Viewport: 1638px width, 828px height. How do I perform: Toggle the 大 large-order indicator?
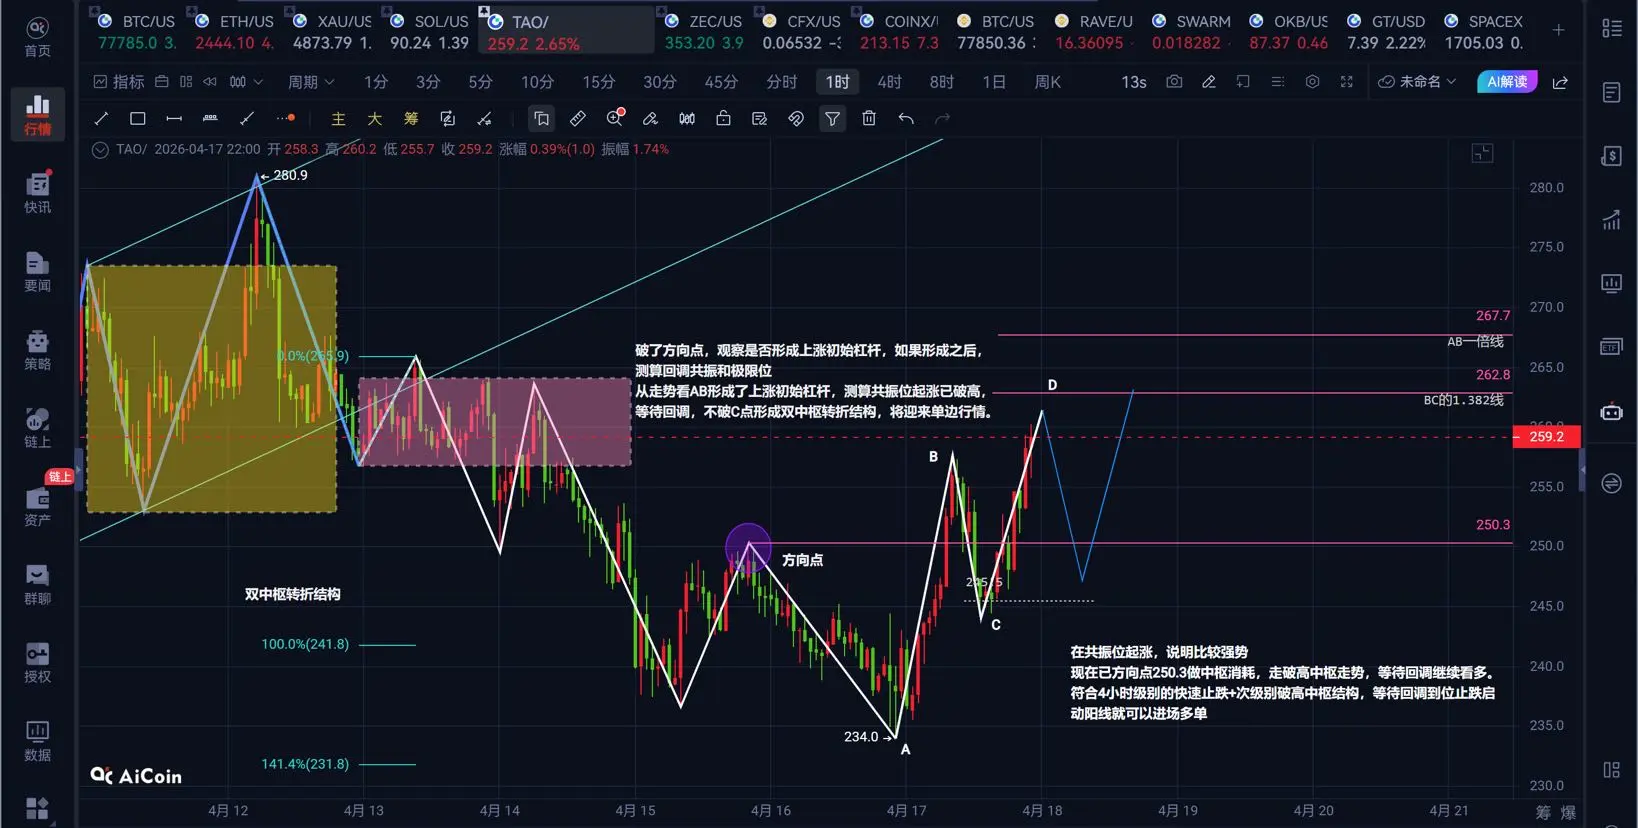pyautogui.click(x=375, y=119)
